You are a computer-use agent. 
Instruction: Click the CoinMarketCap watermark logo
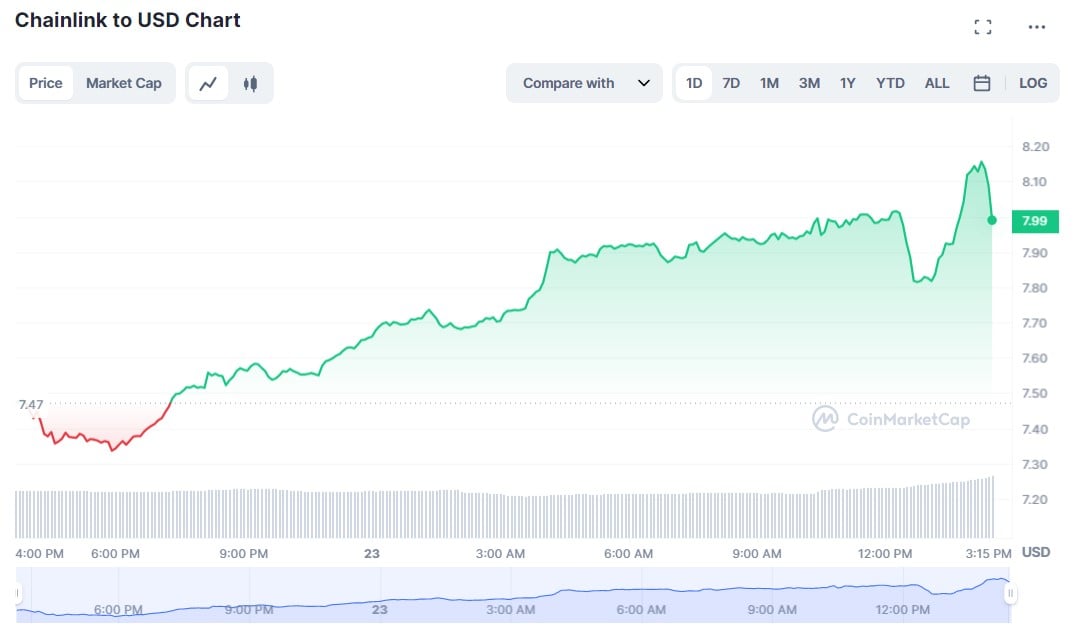(x=889, y=419)
